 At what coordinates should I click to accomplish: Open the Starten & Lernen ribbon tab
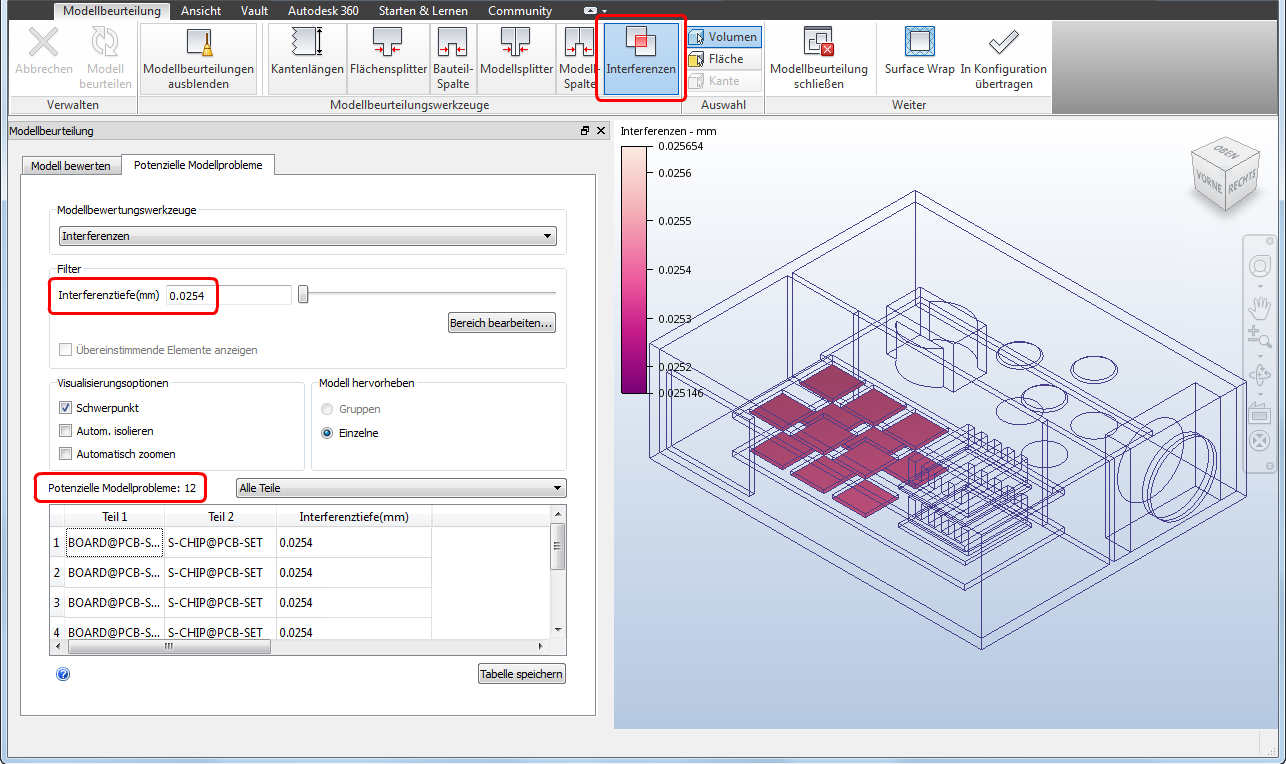point(422,11)
